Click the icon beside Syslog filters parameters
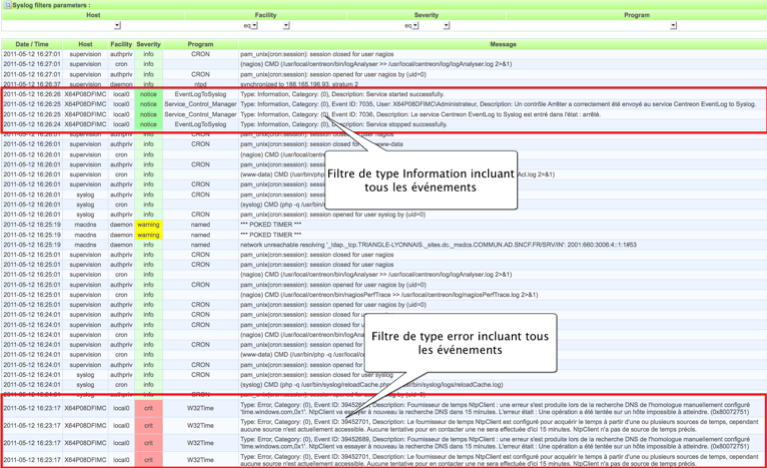This screenshot has height=468, width=767. 5,5
